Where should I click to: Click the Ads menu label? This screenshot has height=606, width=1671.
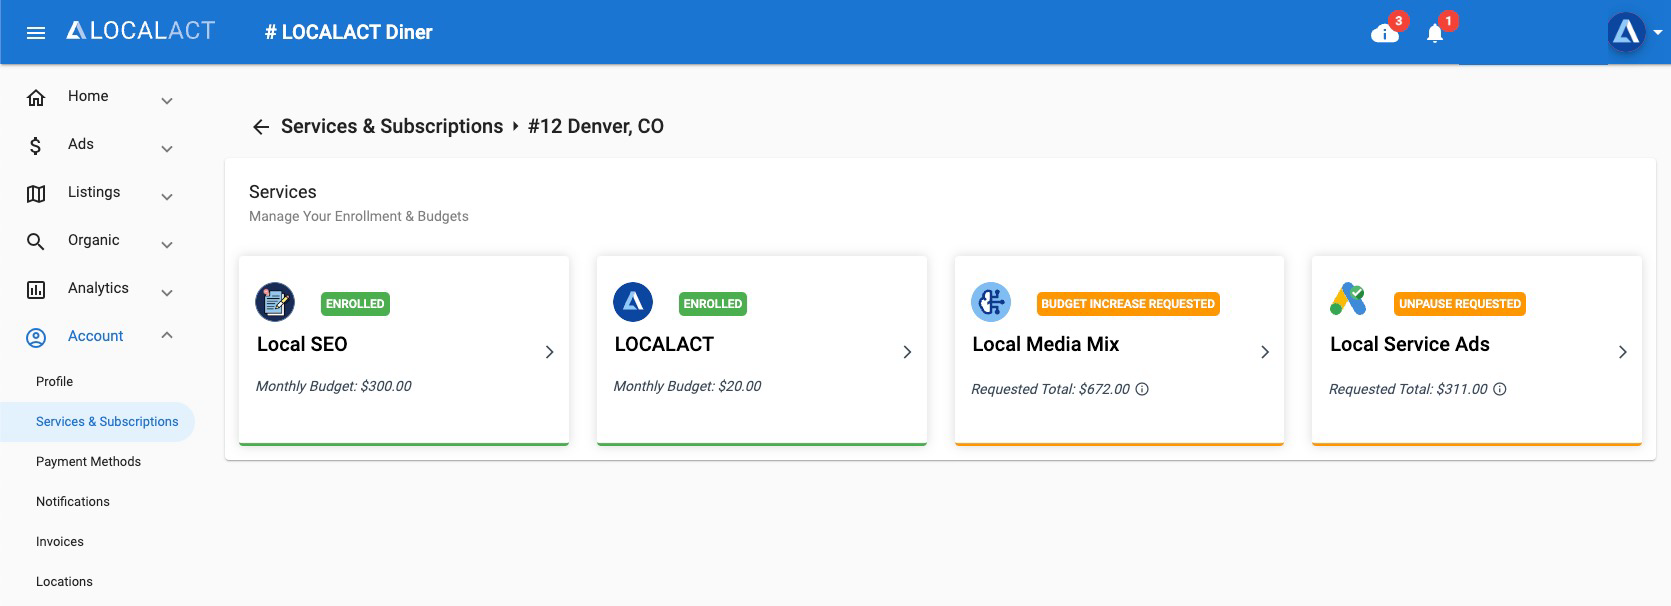pyautogui.click(x=81, y=144)
